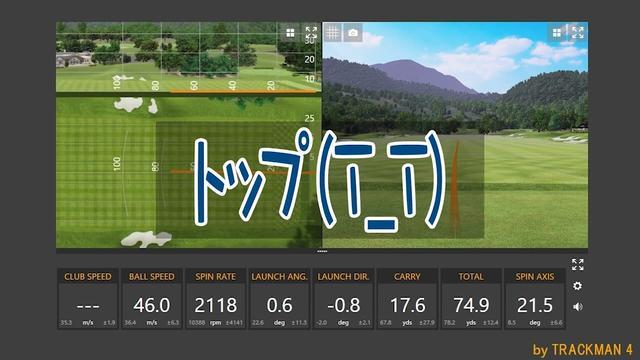Select the SPIN RATE tile showing 2118
The width and height of the screenshot is (640, 360).
216,298
